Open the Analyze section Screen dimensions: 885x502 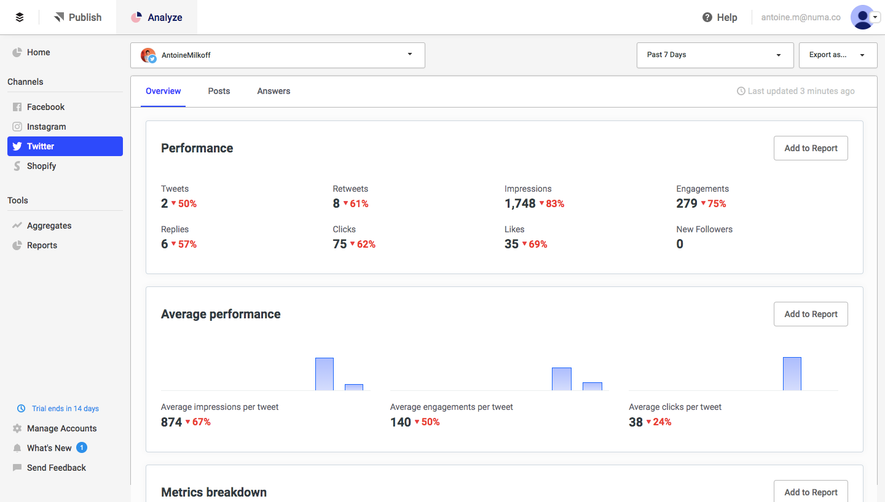coord(157,18)
